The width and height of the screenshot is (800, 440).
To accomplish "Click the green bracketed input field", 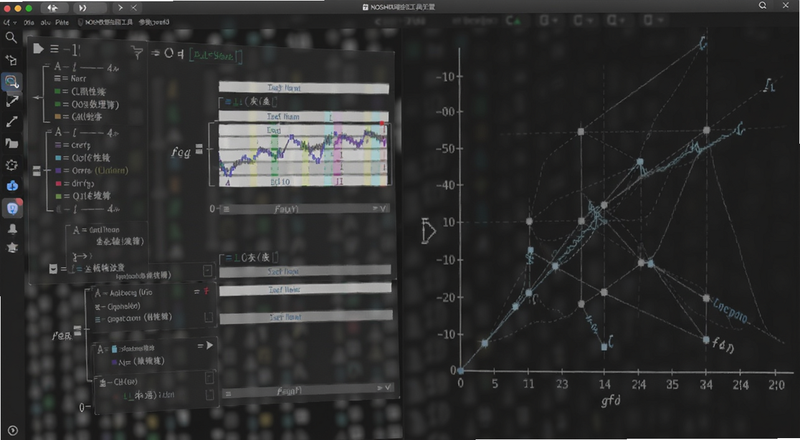I will tap(216, 56).
